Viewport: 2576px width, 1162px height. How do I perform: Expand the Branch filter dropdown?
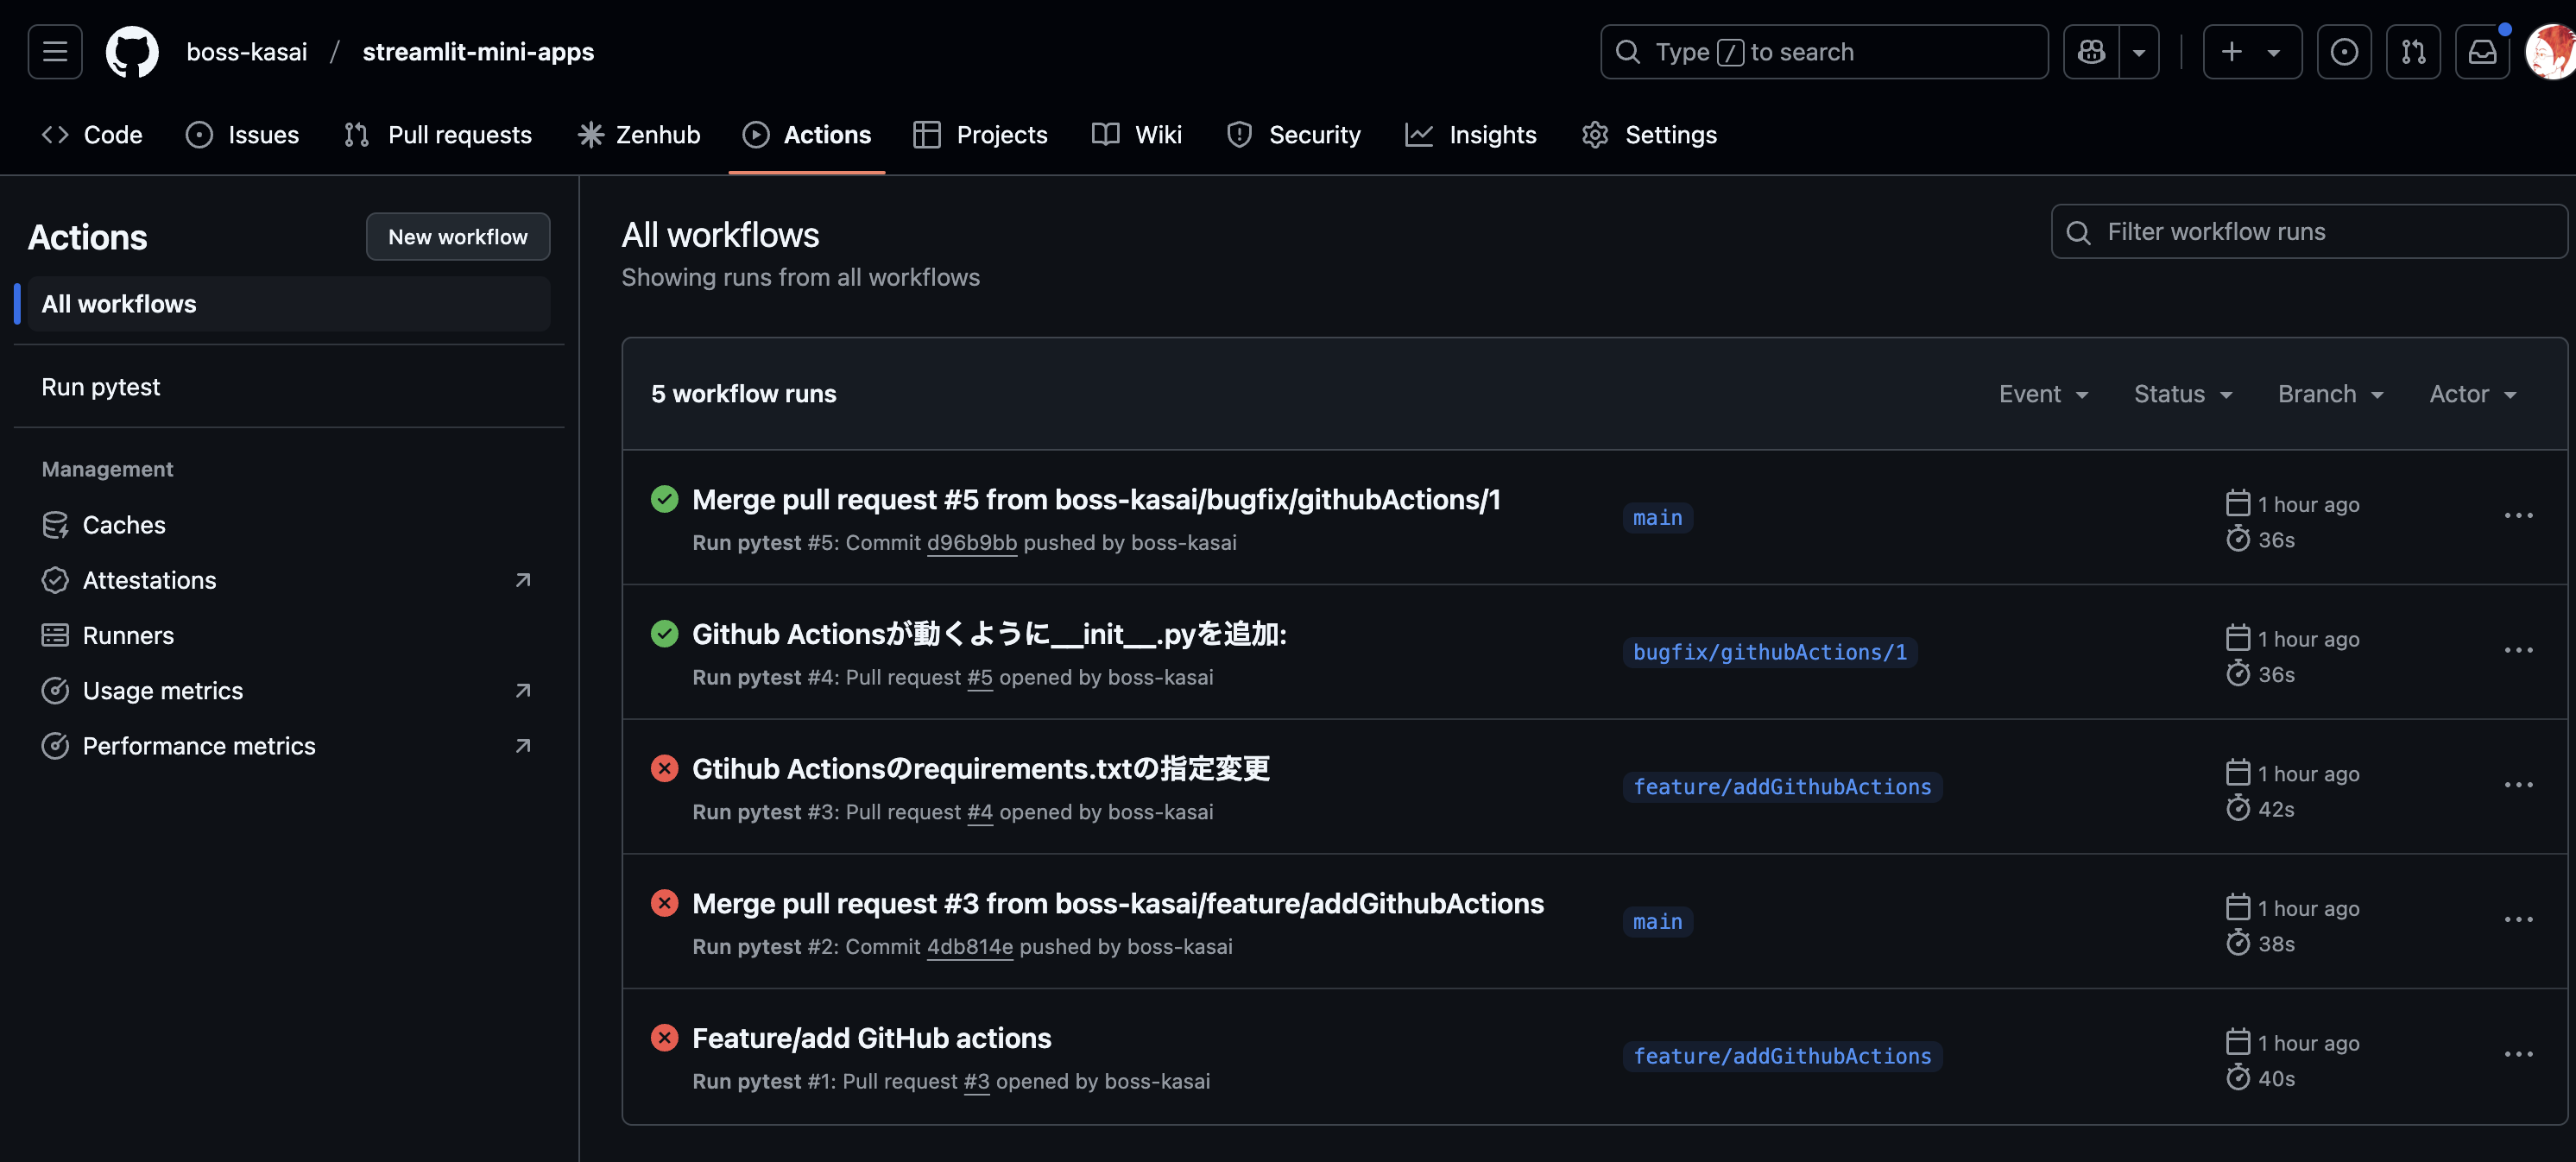coord(2330,394)
